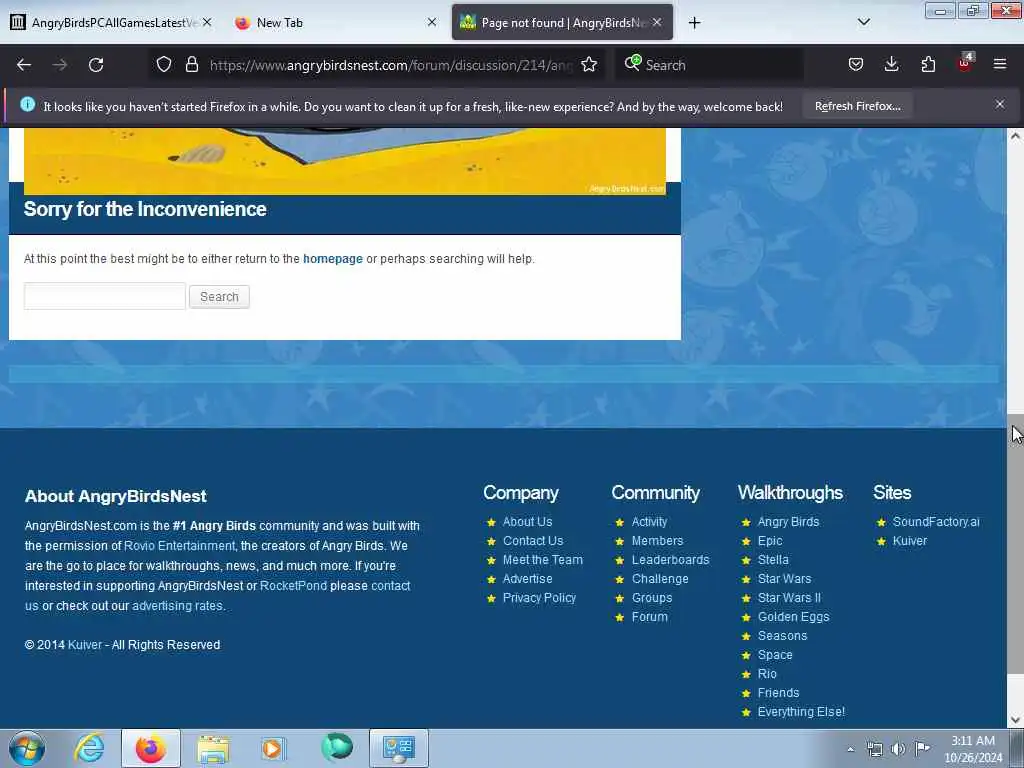Click the homepage link
The height and width of the screenshot is (768, 1024).
332,259
